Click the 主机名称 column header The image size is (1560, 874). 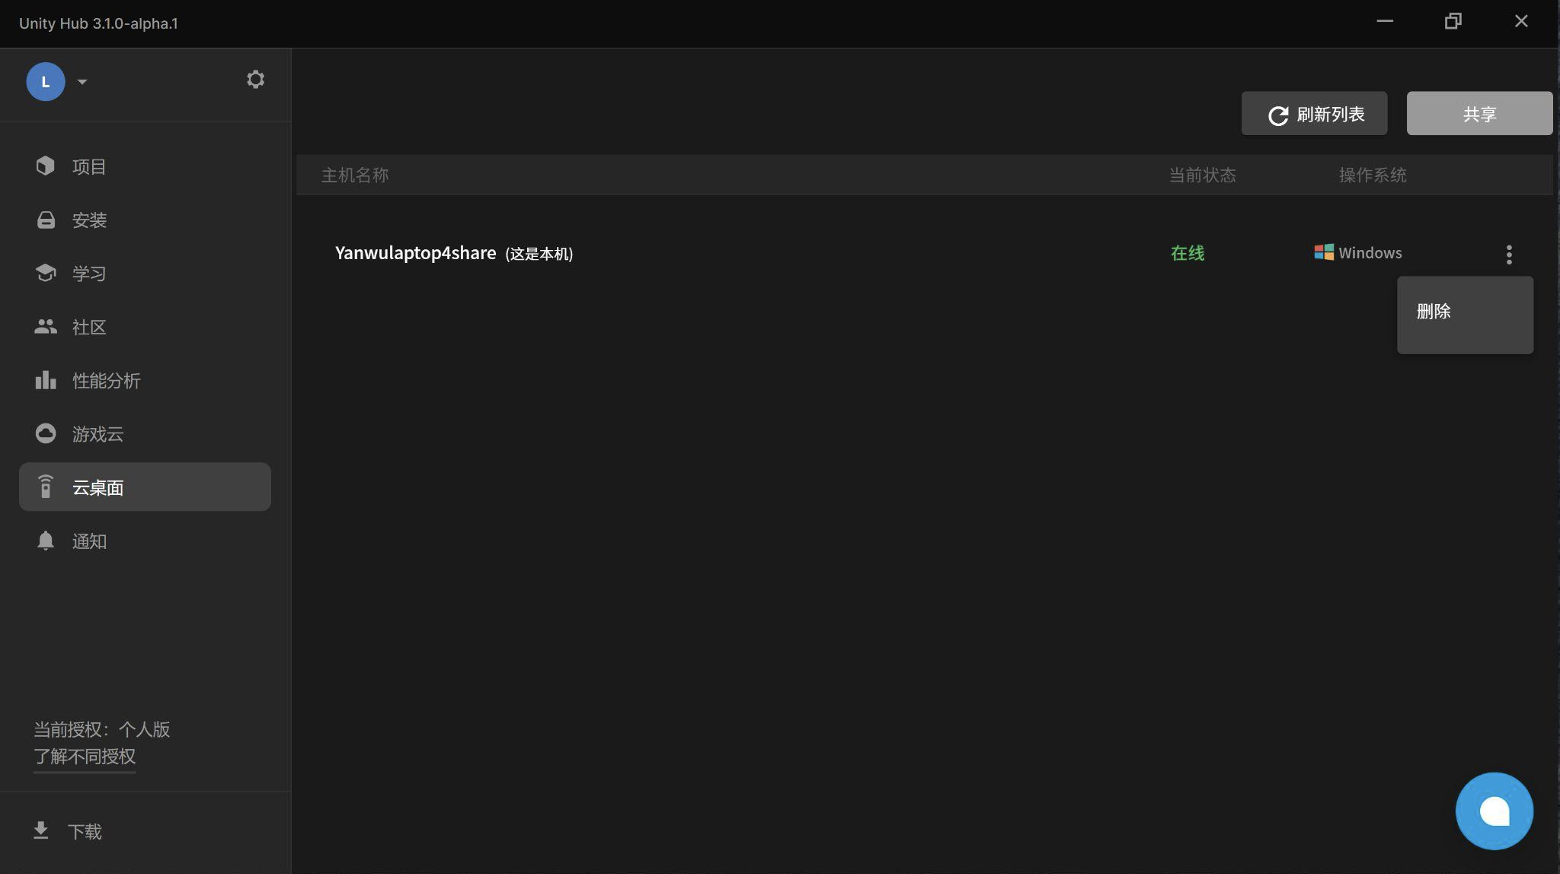point(355,175)
